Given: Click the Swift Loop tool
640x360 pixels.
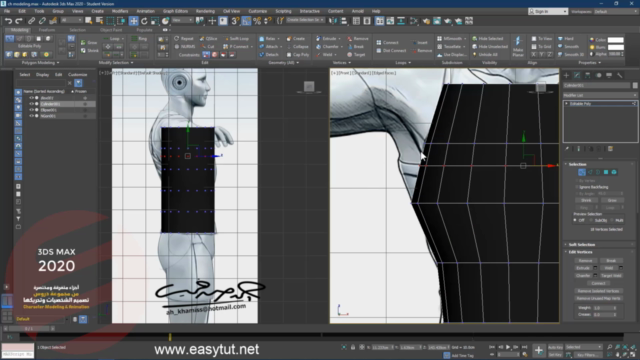Looking at the screenshot, I should [x=236, y=38].
